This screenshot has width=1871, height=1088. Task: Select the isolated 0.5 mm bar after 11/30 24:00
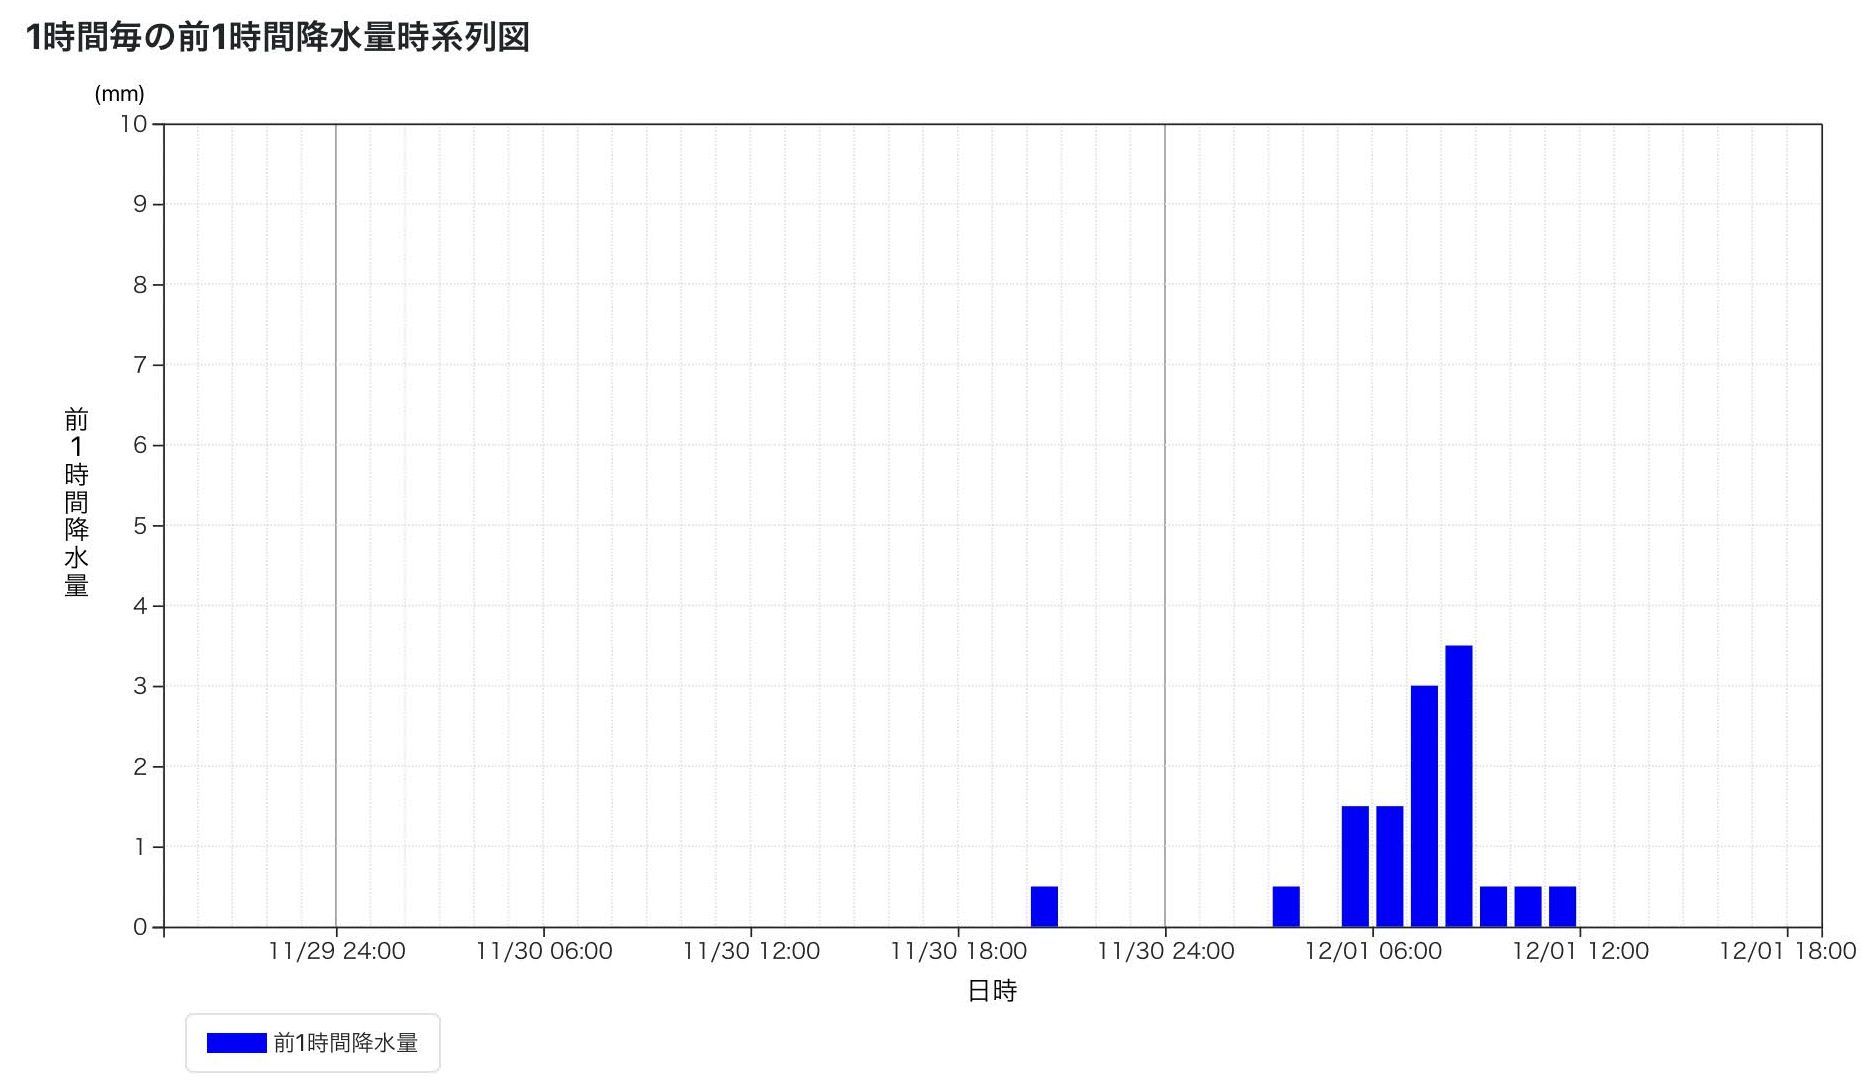pos(1286,907)
